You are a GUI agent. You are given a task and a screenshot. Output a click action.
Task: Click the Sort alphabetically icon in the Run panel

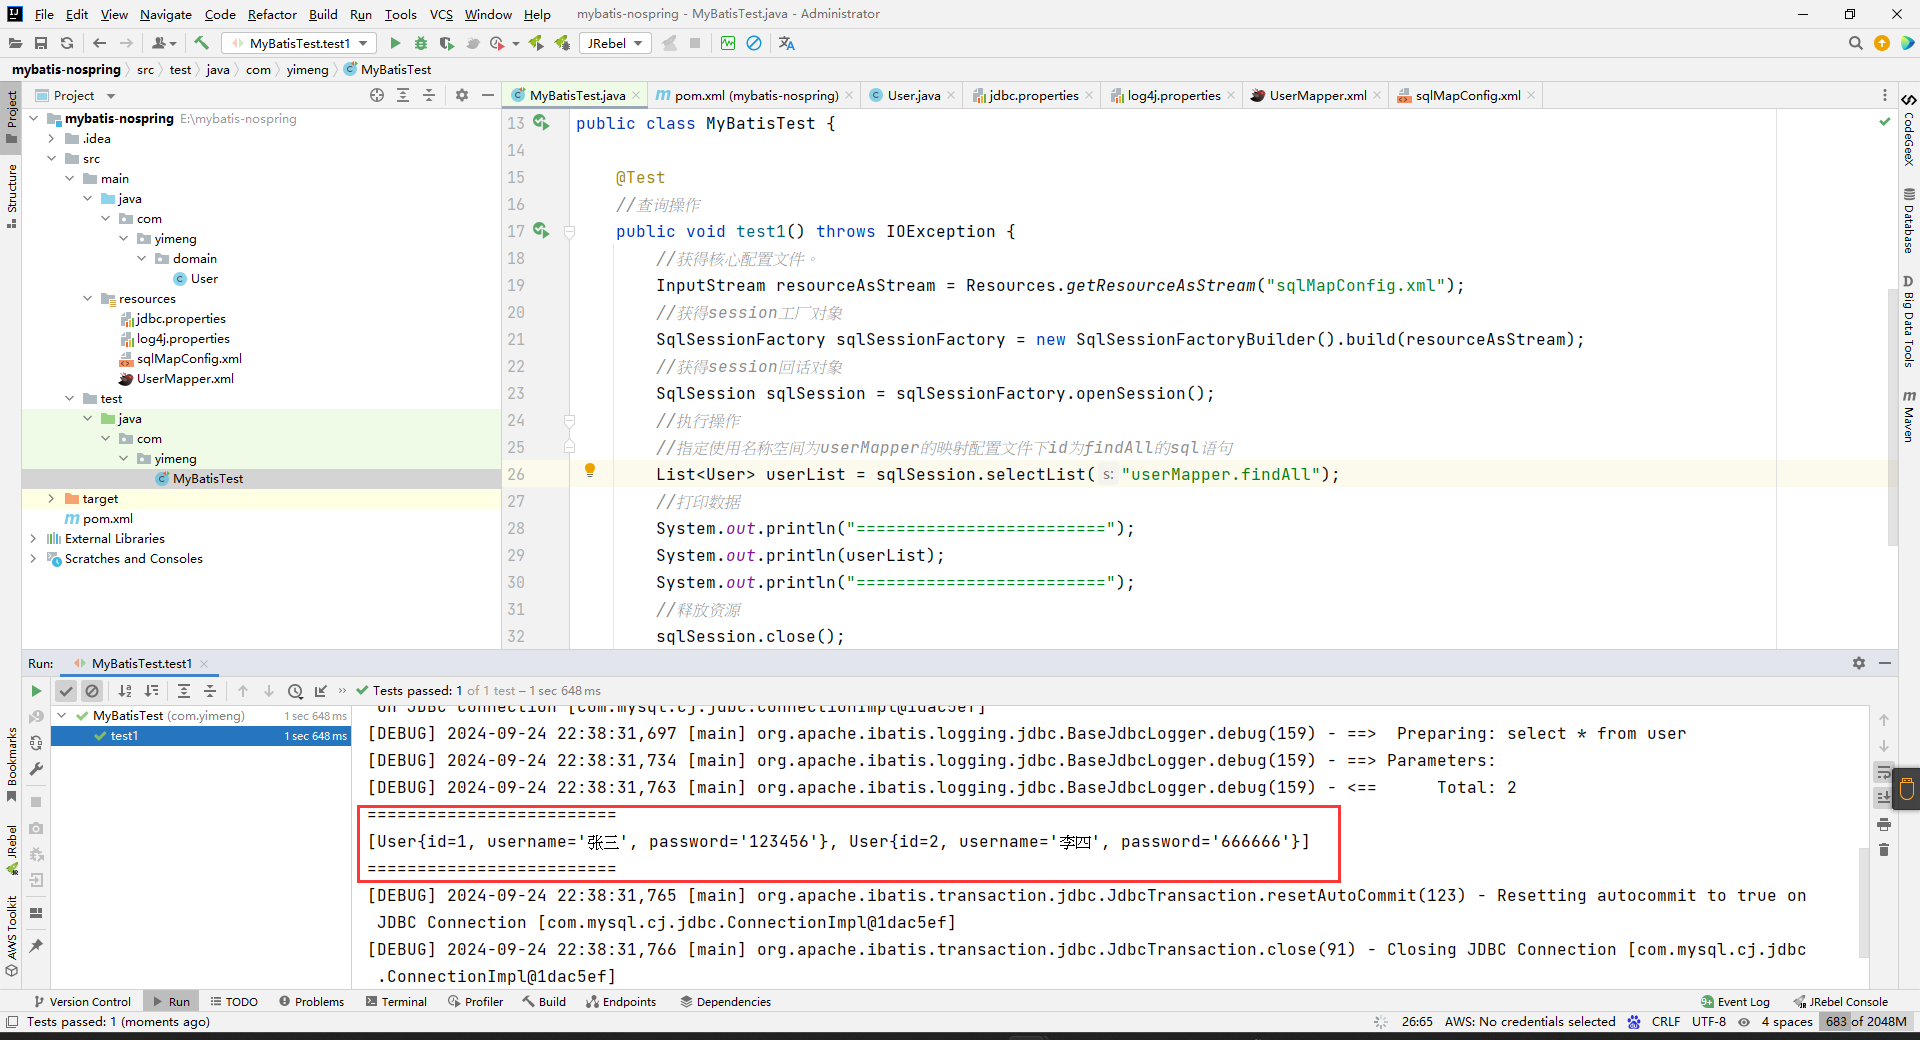click(125, 691)
